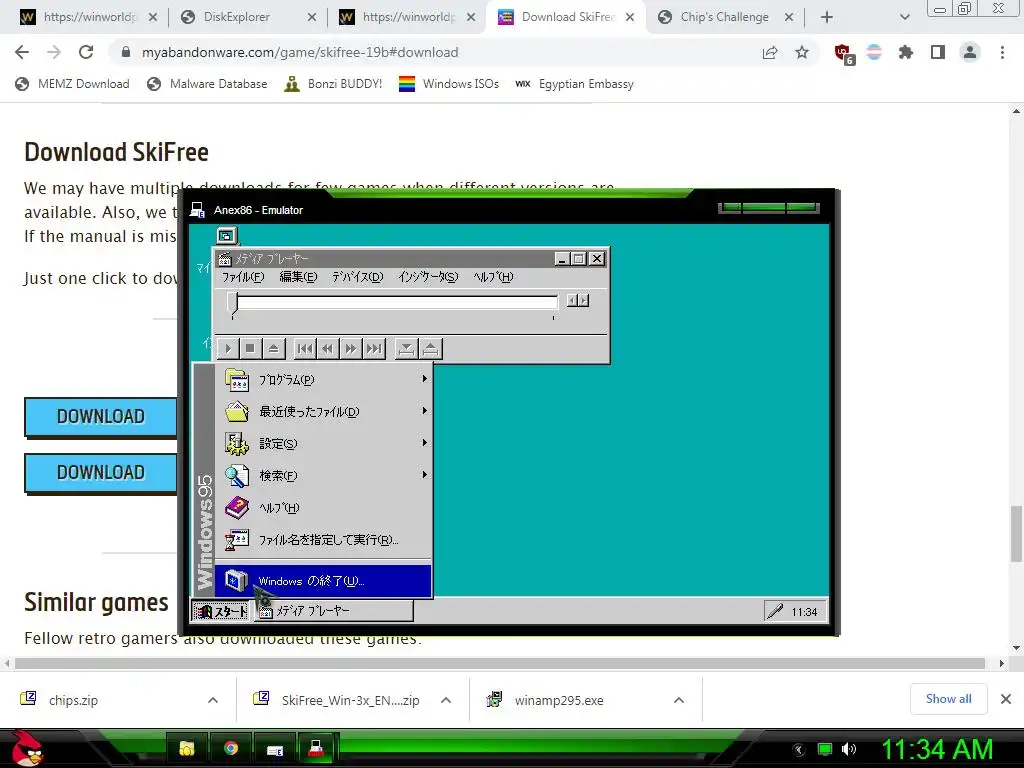Open プログラム(P) in Start menu
The width and height of the screenshot is (1024, 768).
pyautogui.click(x=324, y=379)
